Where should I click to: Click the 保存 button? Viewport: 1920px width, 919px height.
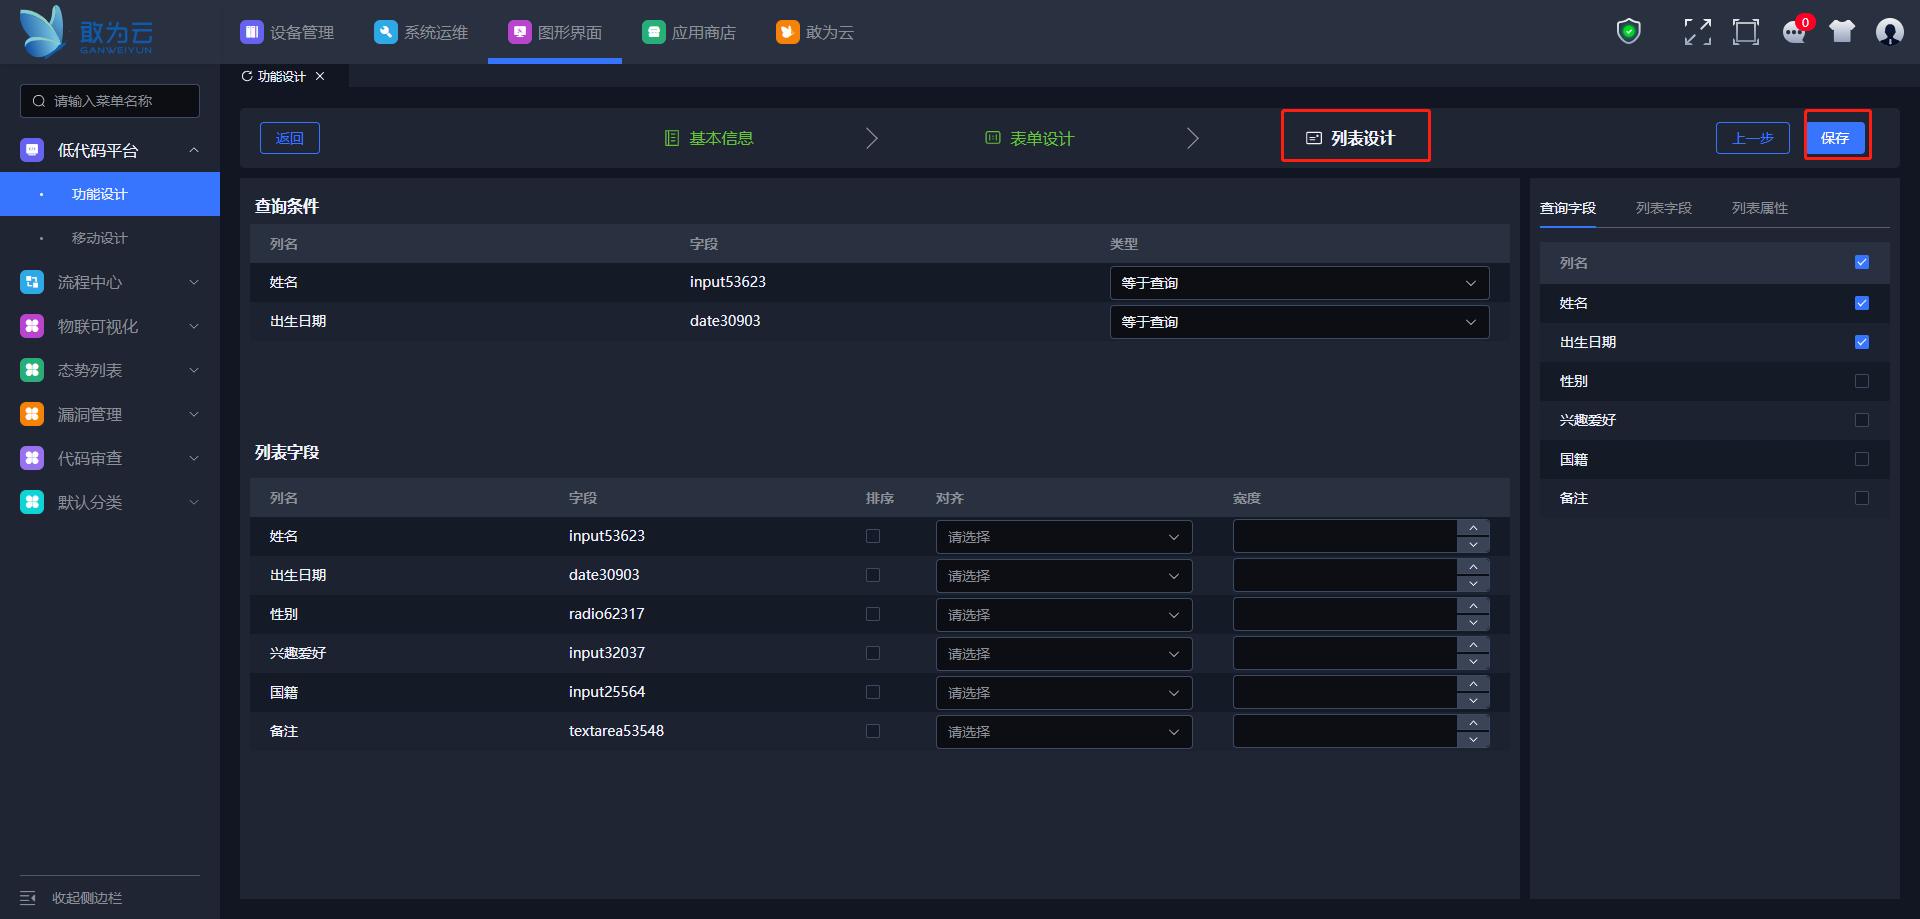point(1835,138)
